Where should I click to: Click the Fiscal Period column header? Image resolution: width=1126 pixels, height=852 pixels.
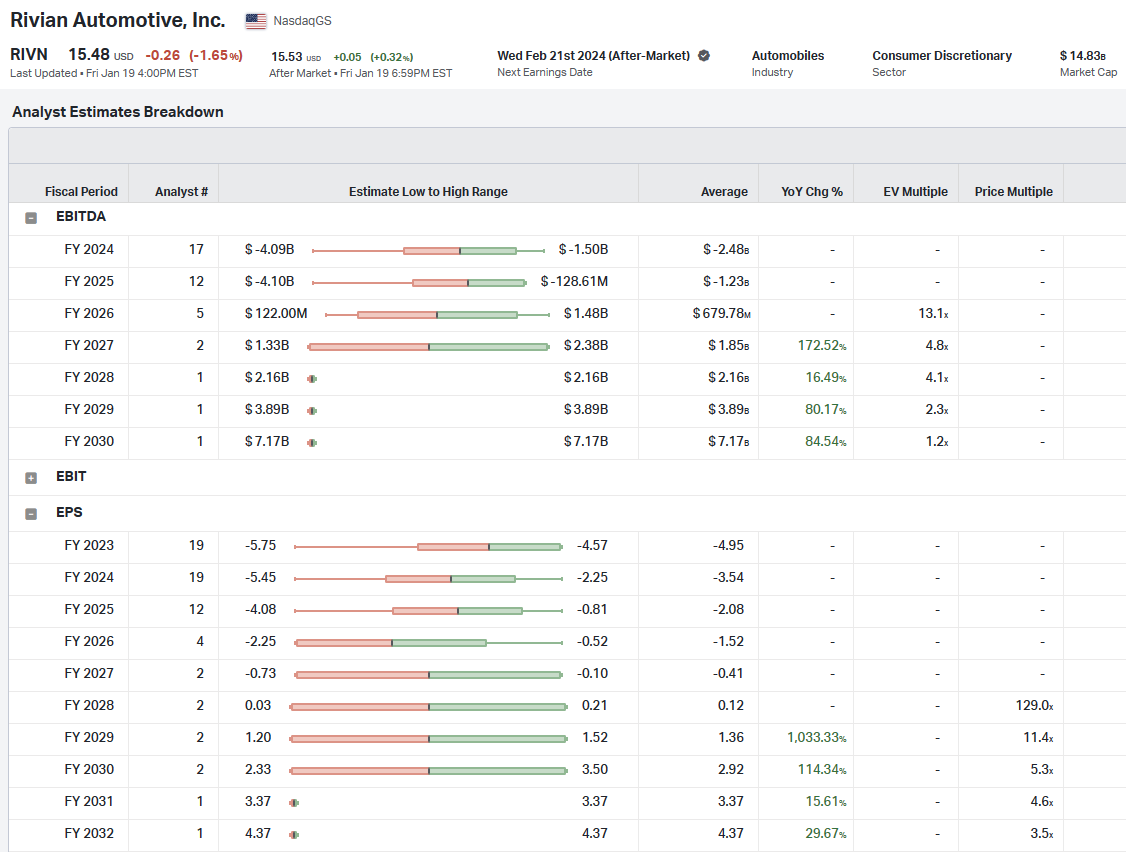coord(81,192)
